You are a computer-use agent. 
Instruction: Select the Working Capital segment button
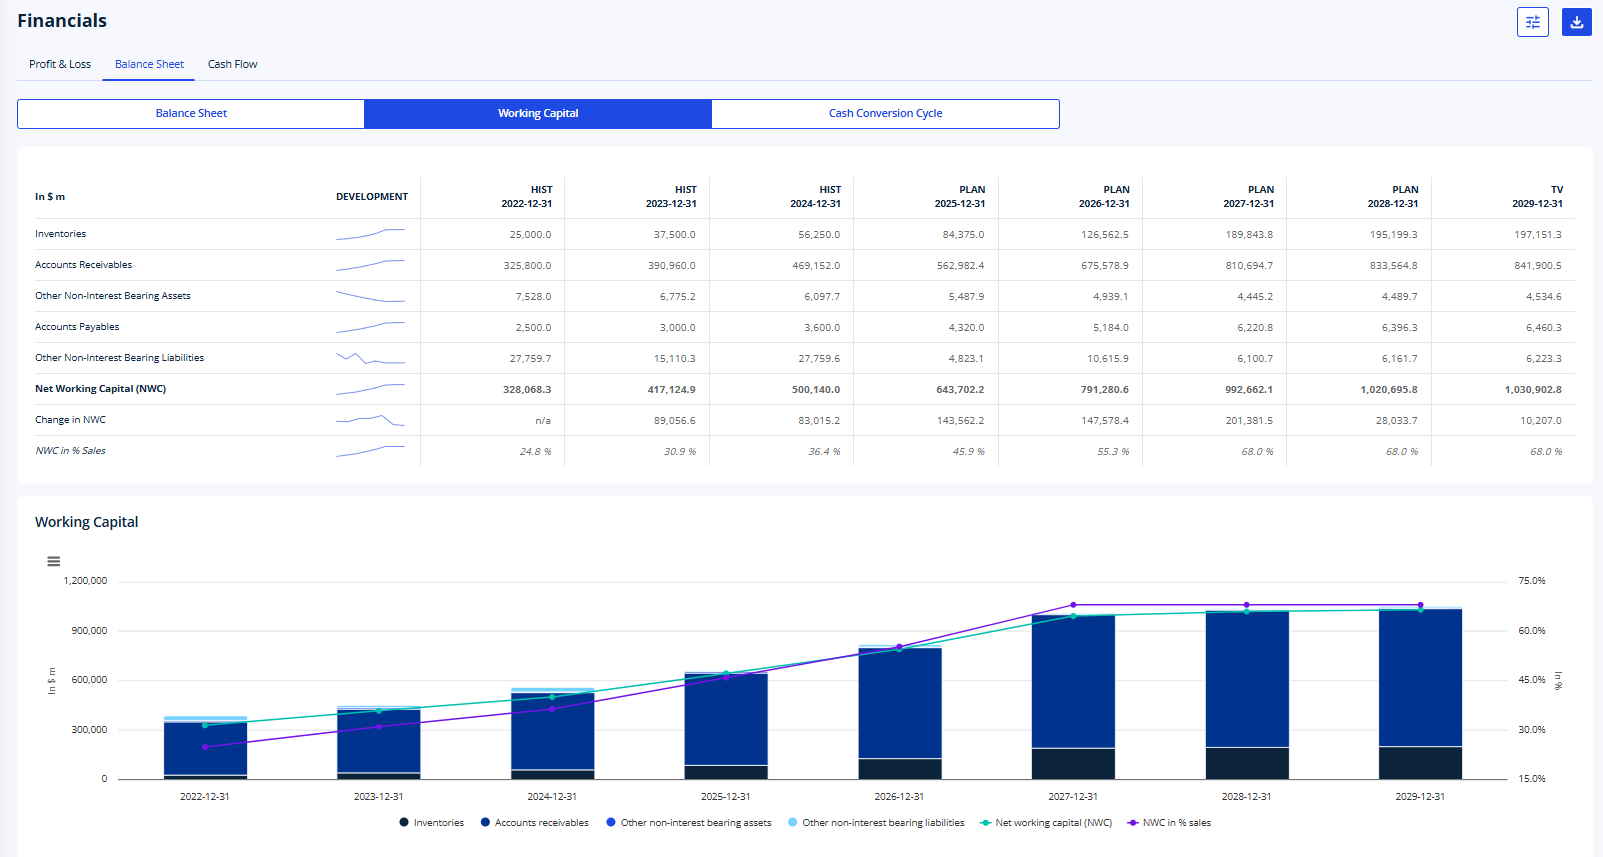(x=538, y=113)
